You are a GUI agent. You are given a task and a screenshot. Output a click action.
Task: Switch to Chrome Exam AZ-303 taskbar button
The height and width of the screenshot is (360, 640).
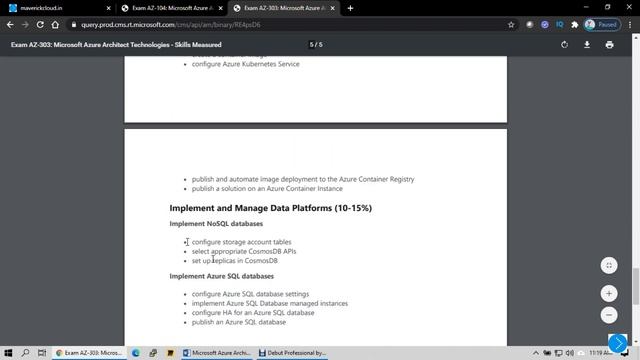click(89, 353)
